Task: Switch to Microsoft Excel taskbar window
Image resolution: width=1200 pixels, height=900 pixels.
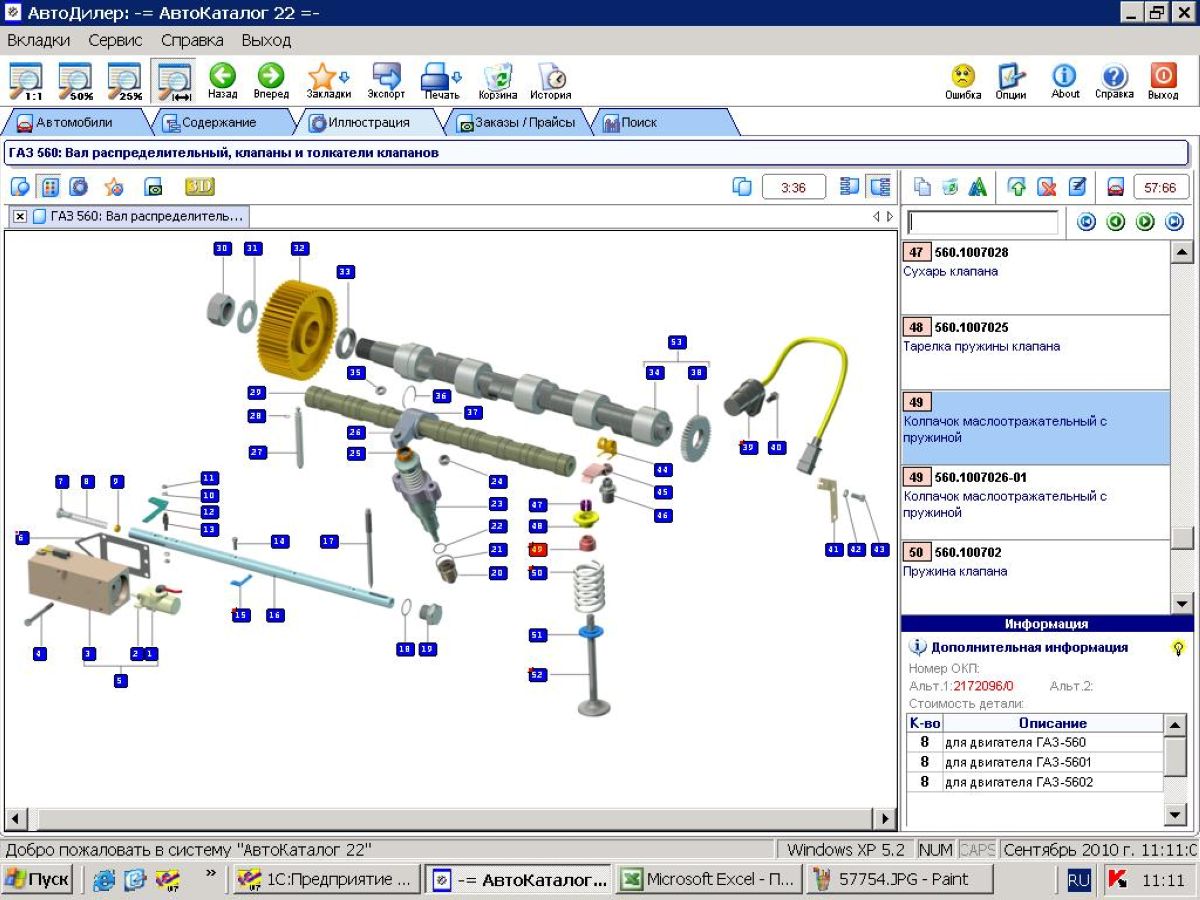Action: [709, 880]
